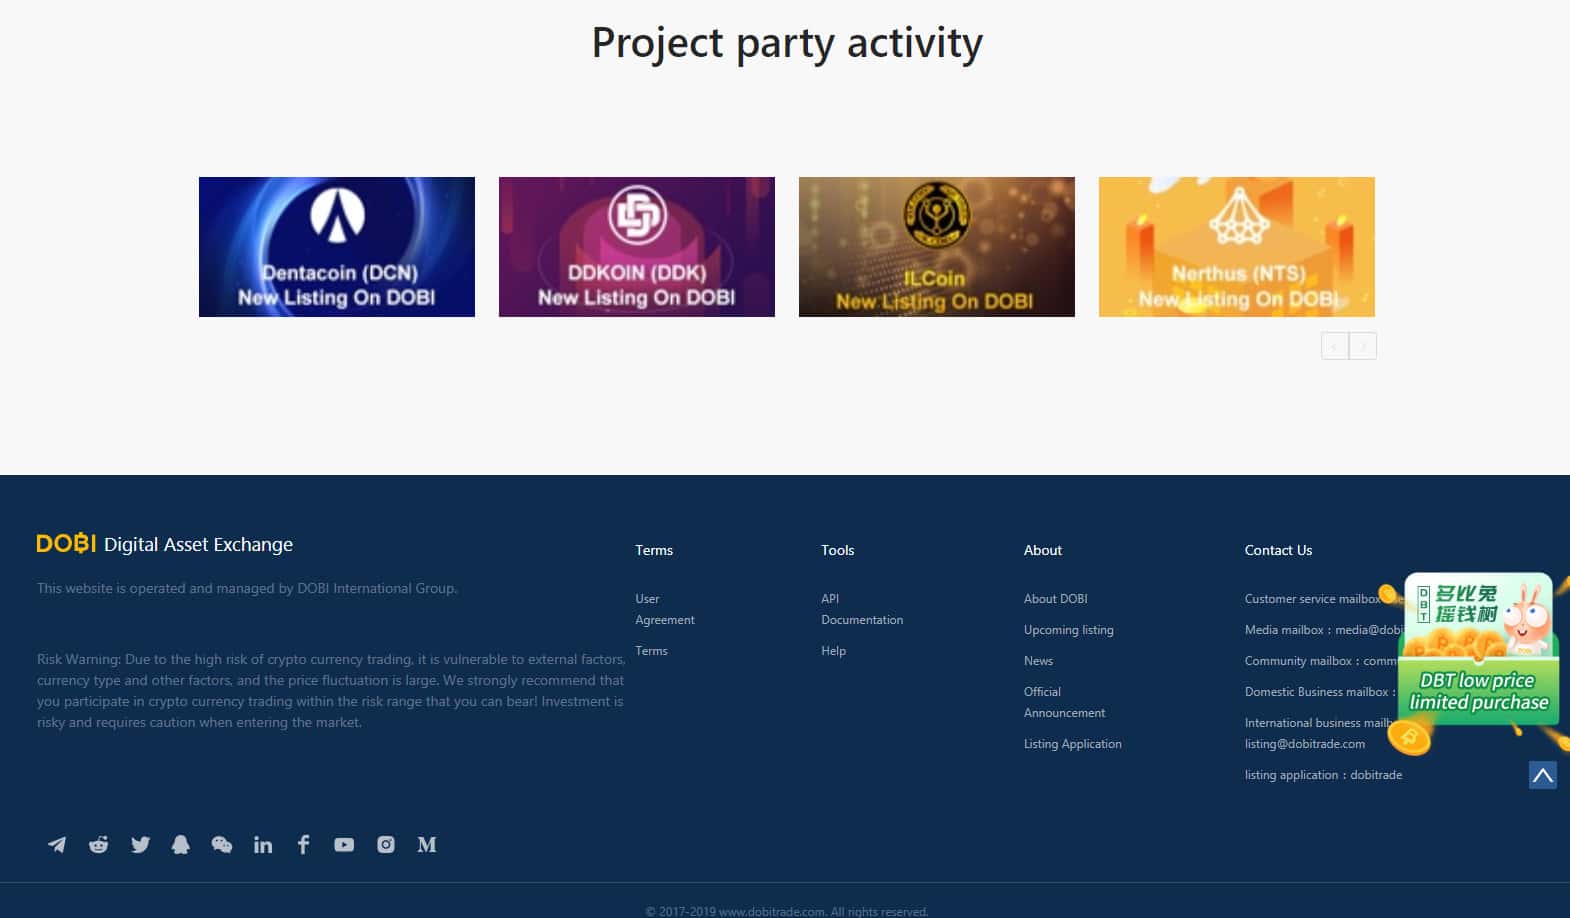Click the Contact Us footer heading

pyautogui.click(x=1278, y=550)
